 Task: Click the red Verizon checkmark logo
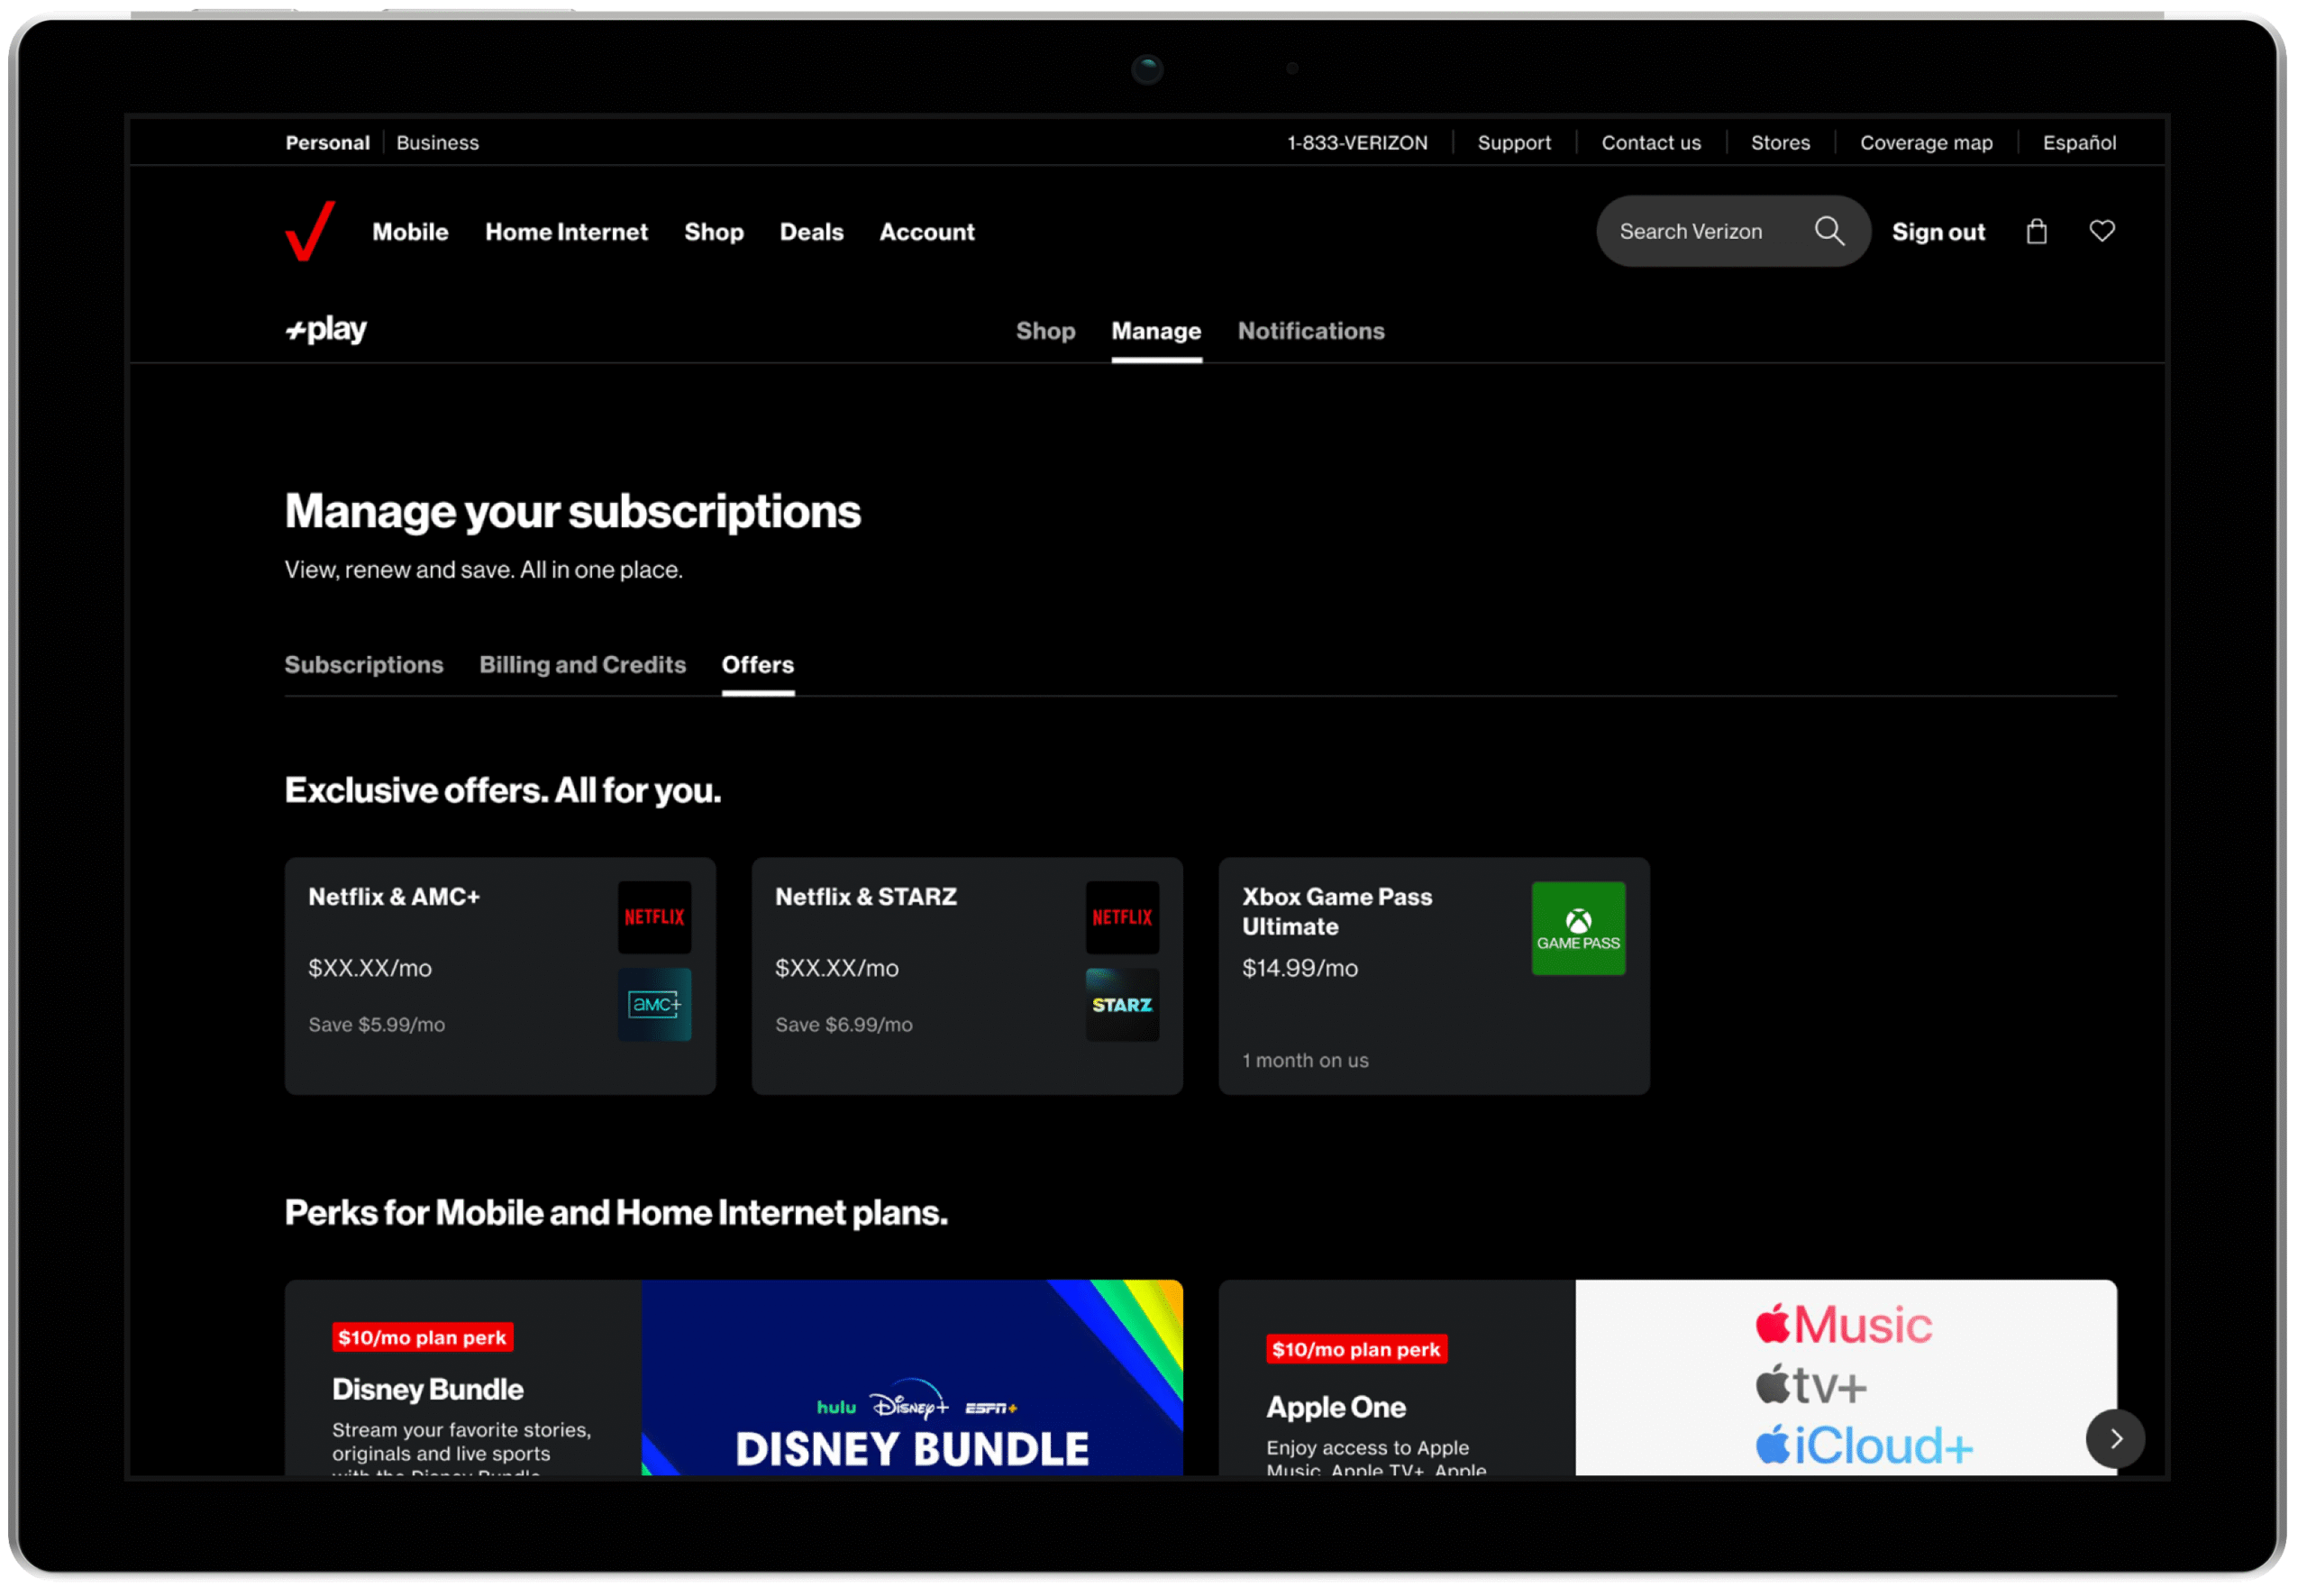click(310, 232)
